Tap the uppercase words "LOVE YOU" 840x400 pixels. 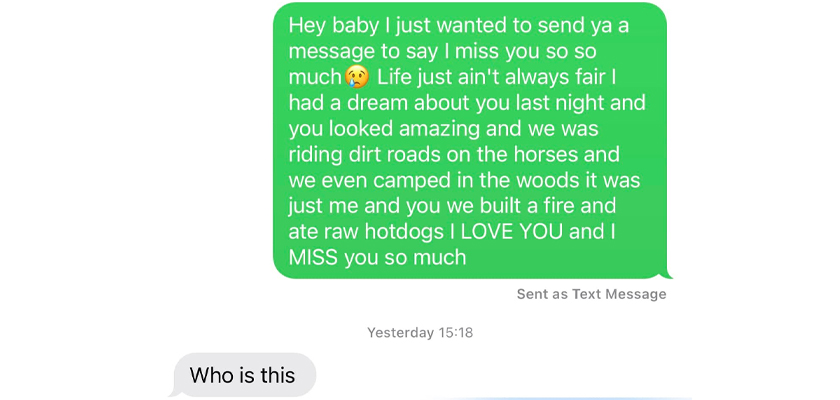click(x=512, y=232)
